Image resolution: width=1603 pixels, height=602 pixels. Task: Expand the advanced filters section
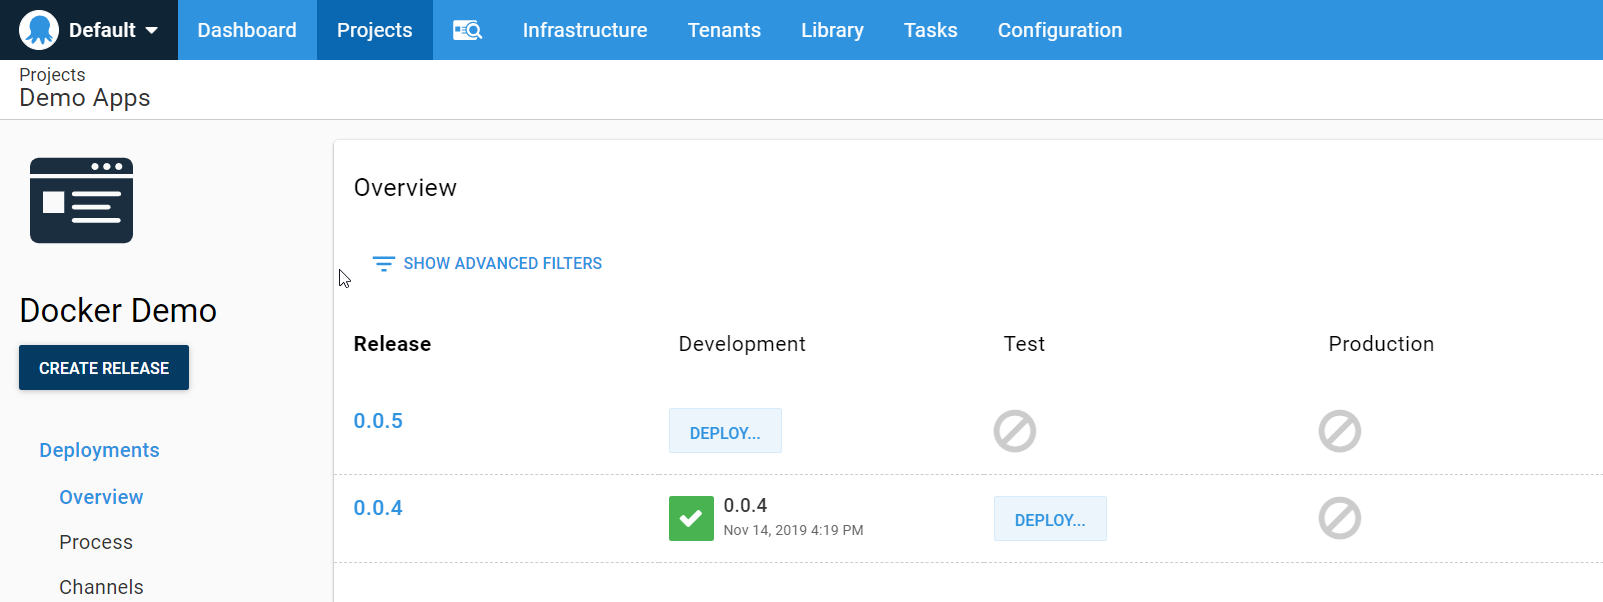click(x=502, y=264)
